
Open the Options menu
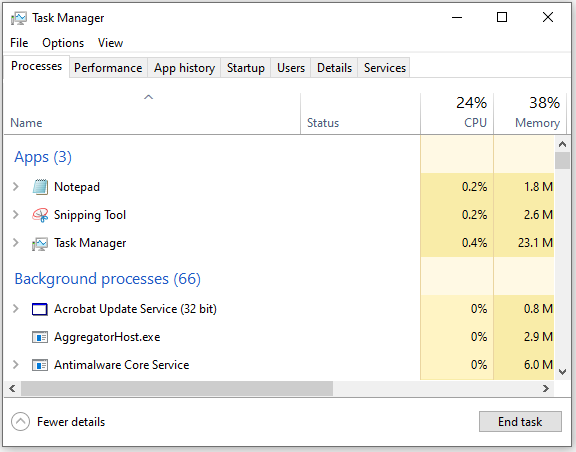tap(63, 43)
